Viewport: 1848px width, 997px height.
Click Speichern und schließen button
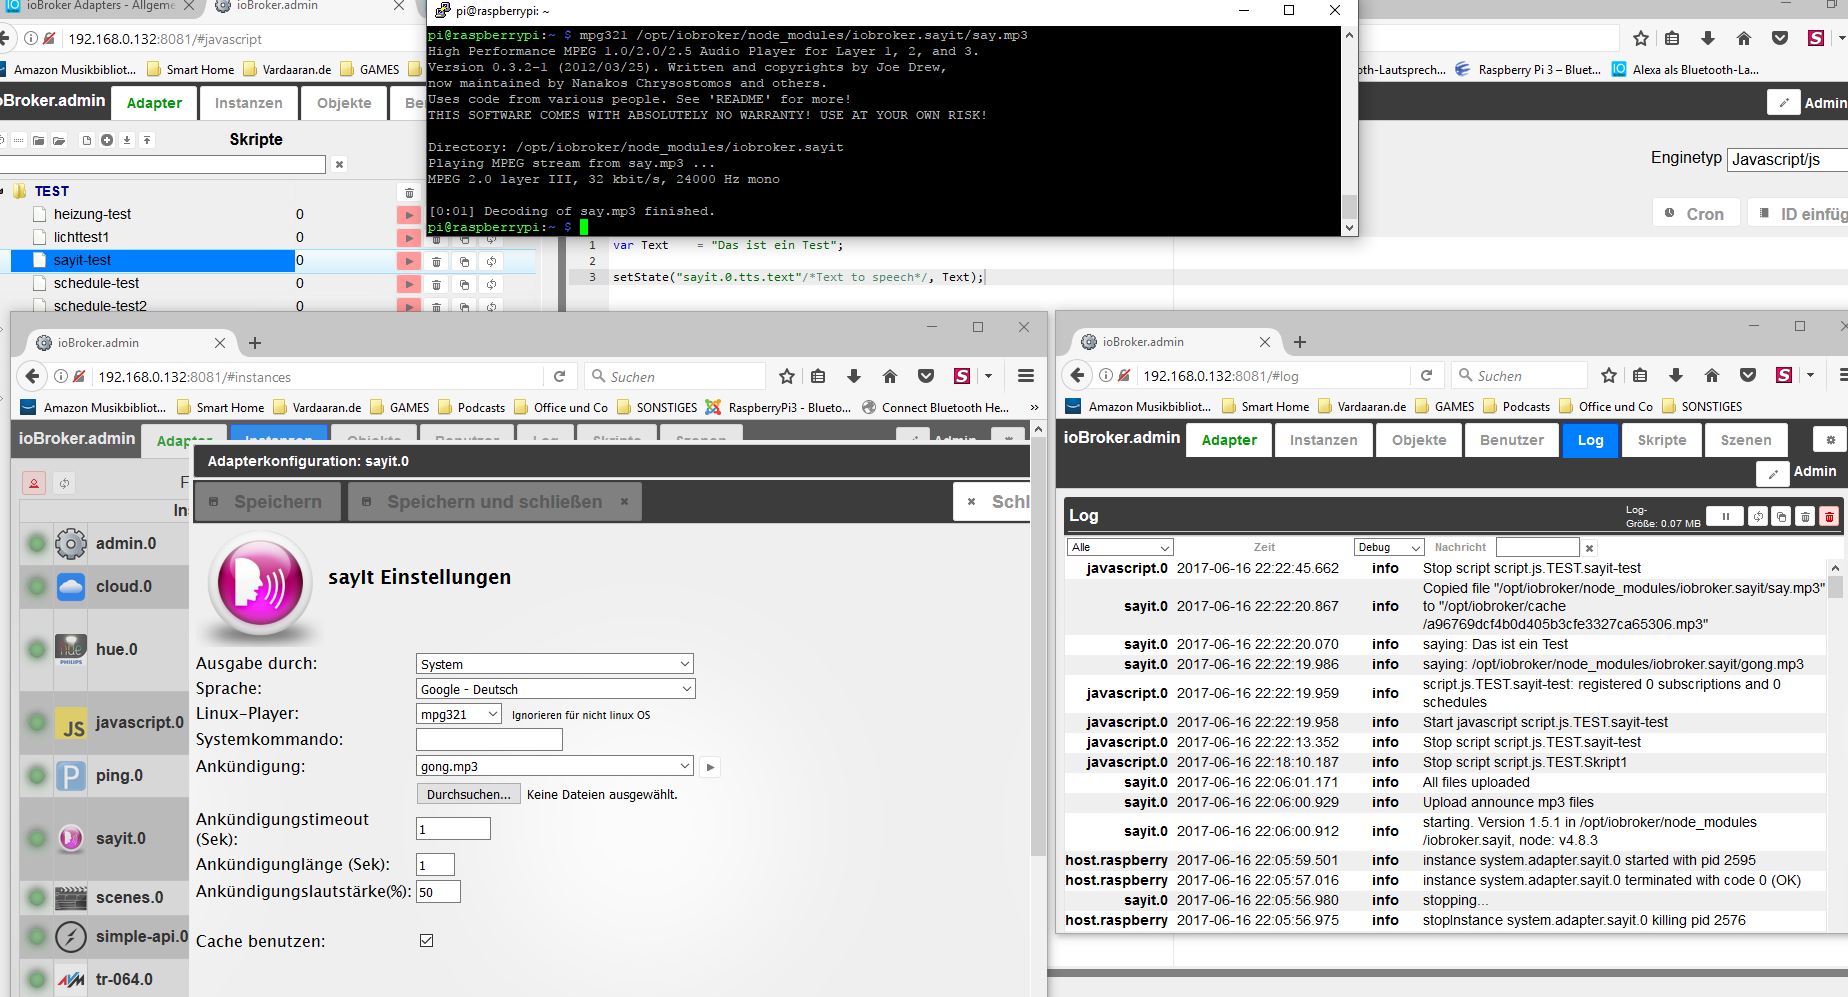pos(494,502)
